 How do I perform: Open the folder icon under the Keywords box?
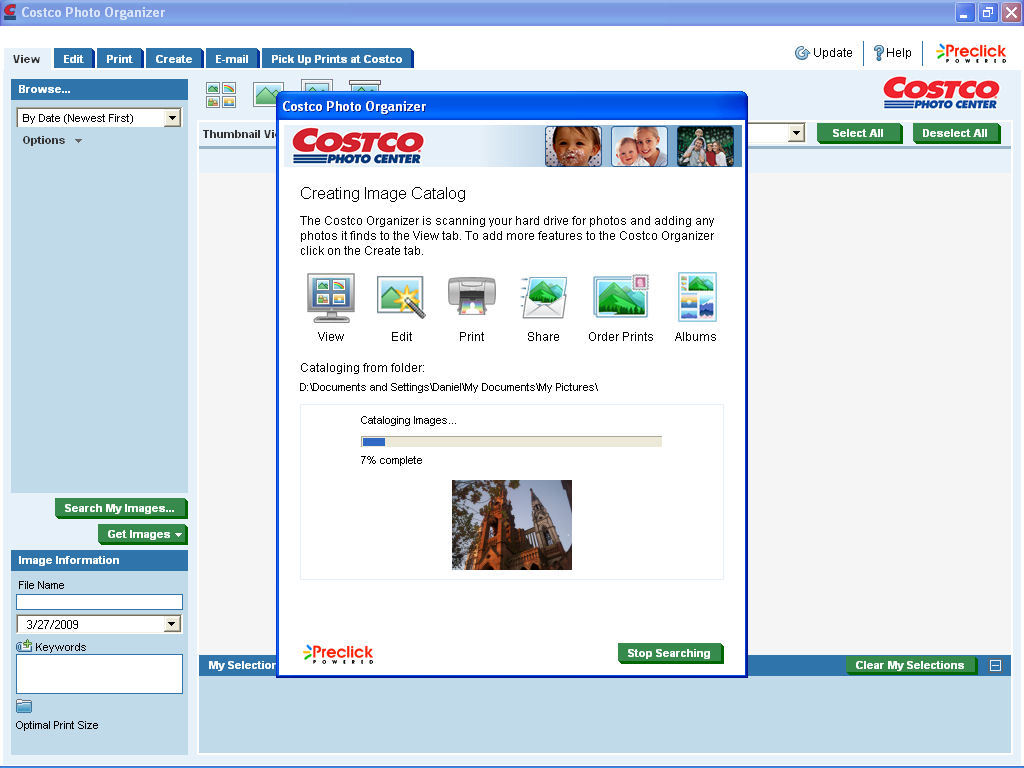tap(24, 706)
